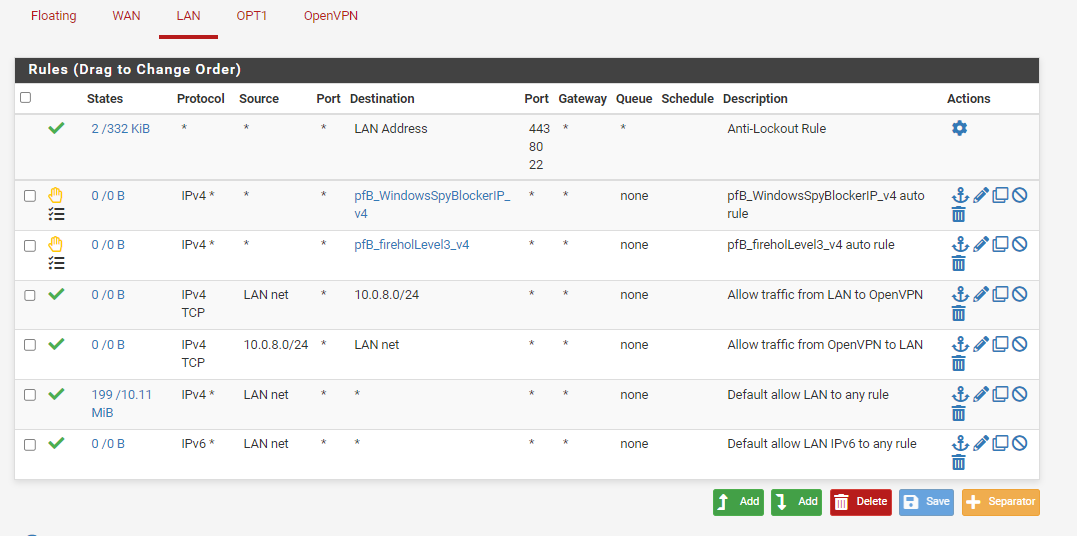This screenshot has width=1077, height=536.
Task: Click anchor icon on OpenVPN to LAN rule
Action: click(x=959, y=344)
